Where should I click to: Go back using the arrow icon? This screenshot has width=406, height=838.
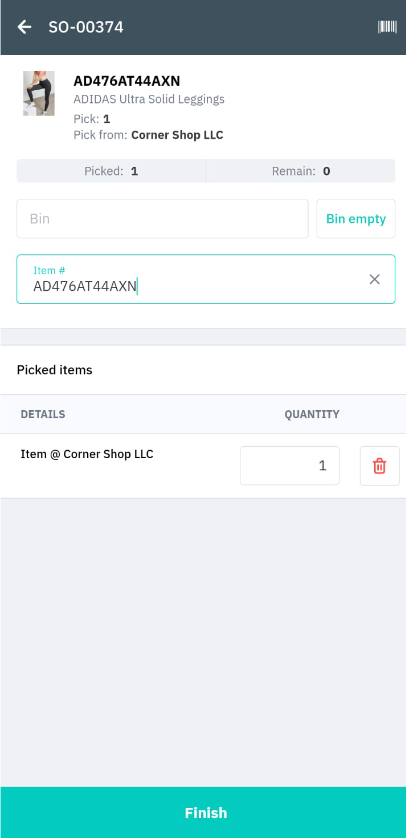[x=24, y=27]
